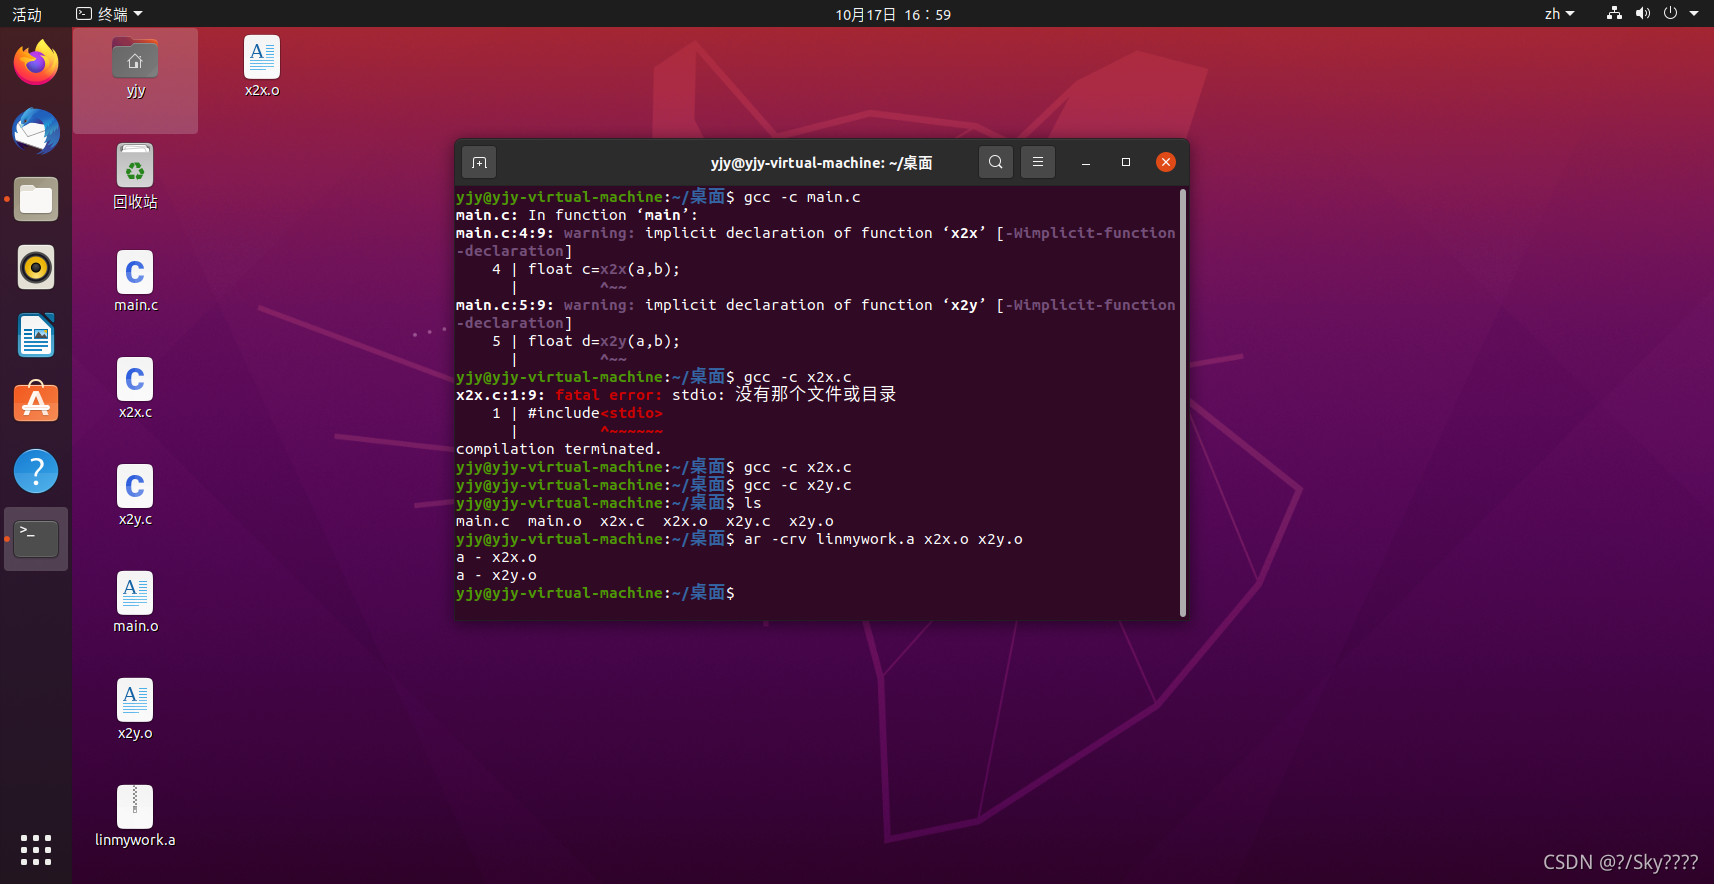The height and width of the screenshot is (884, 1714).
Task: Click the 'compilation terminated.' line
Action: click(558, 449)
